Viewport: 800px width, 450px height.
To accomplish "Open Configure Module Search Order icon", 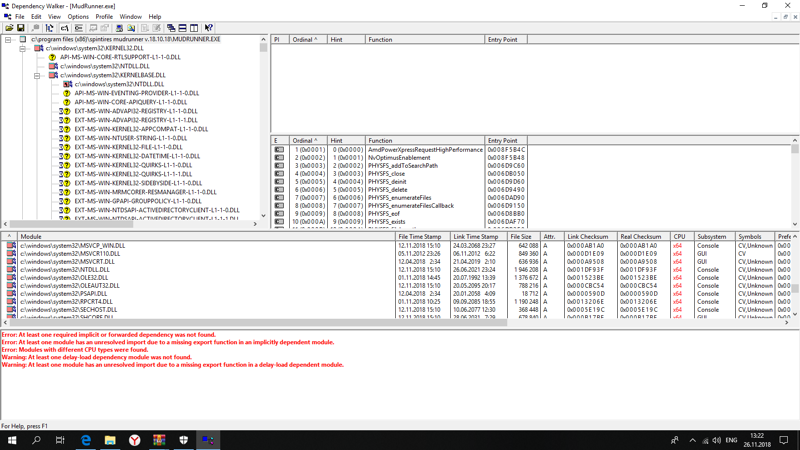I will pos(131,28).
